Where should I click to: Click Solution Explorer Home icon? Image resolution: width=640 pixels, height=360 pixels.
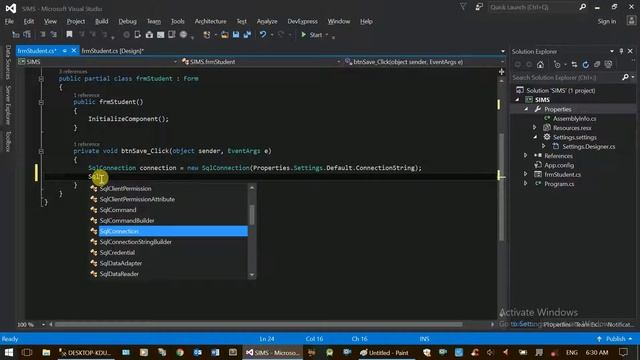[x=540, y=64]
